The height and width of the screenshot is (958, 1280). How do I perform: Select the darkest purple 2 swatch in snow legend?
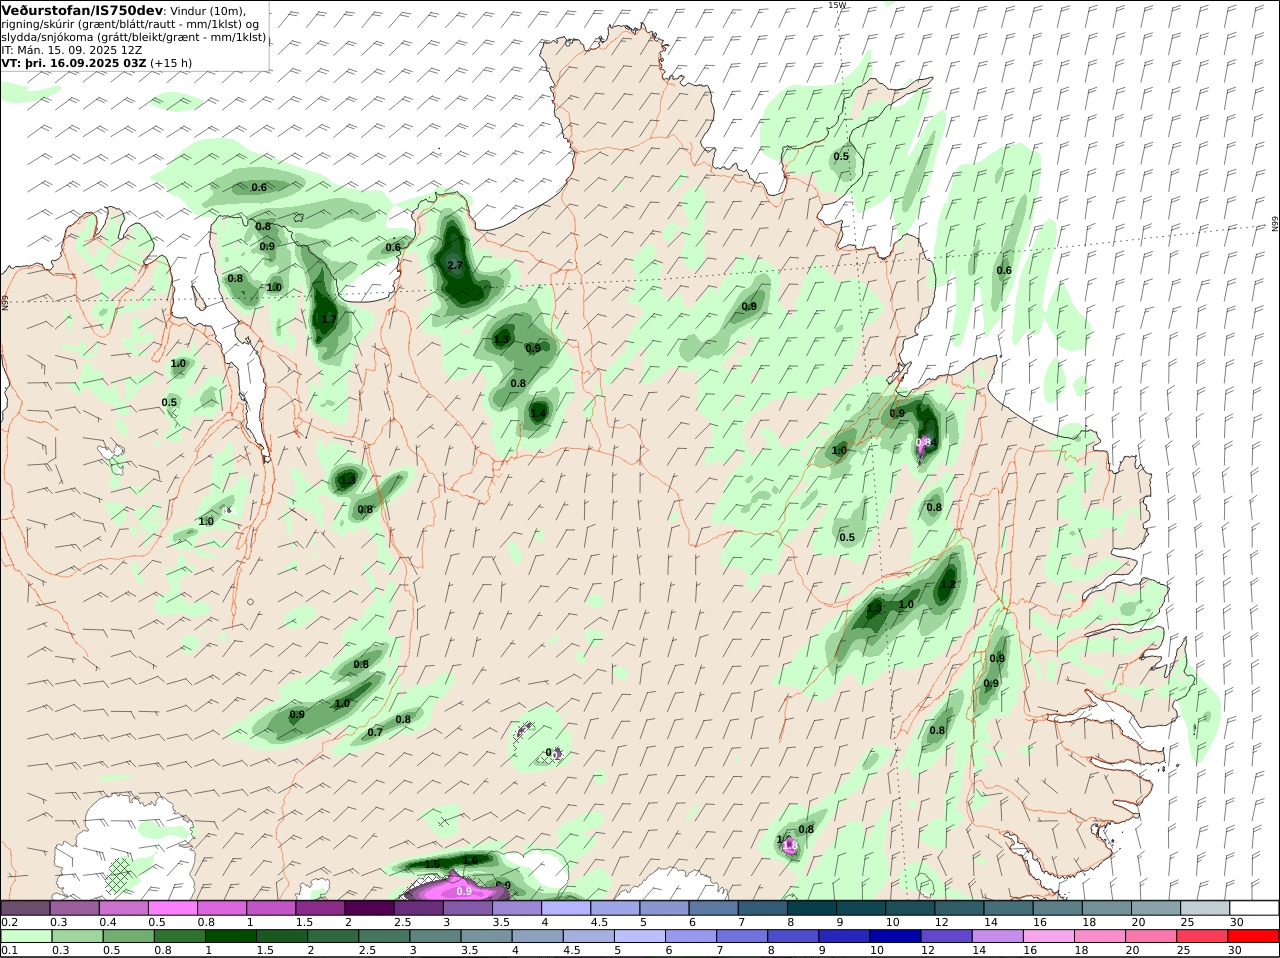[x=369, y=908]
